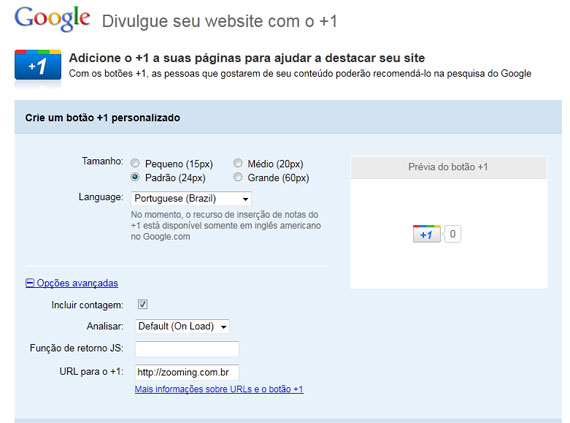Toggle the Incluir contagem checkbox
570x423 pixels.
(142, 304)
